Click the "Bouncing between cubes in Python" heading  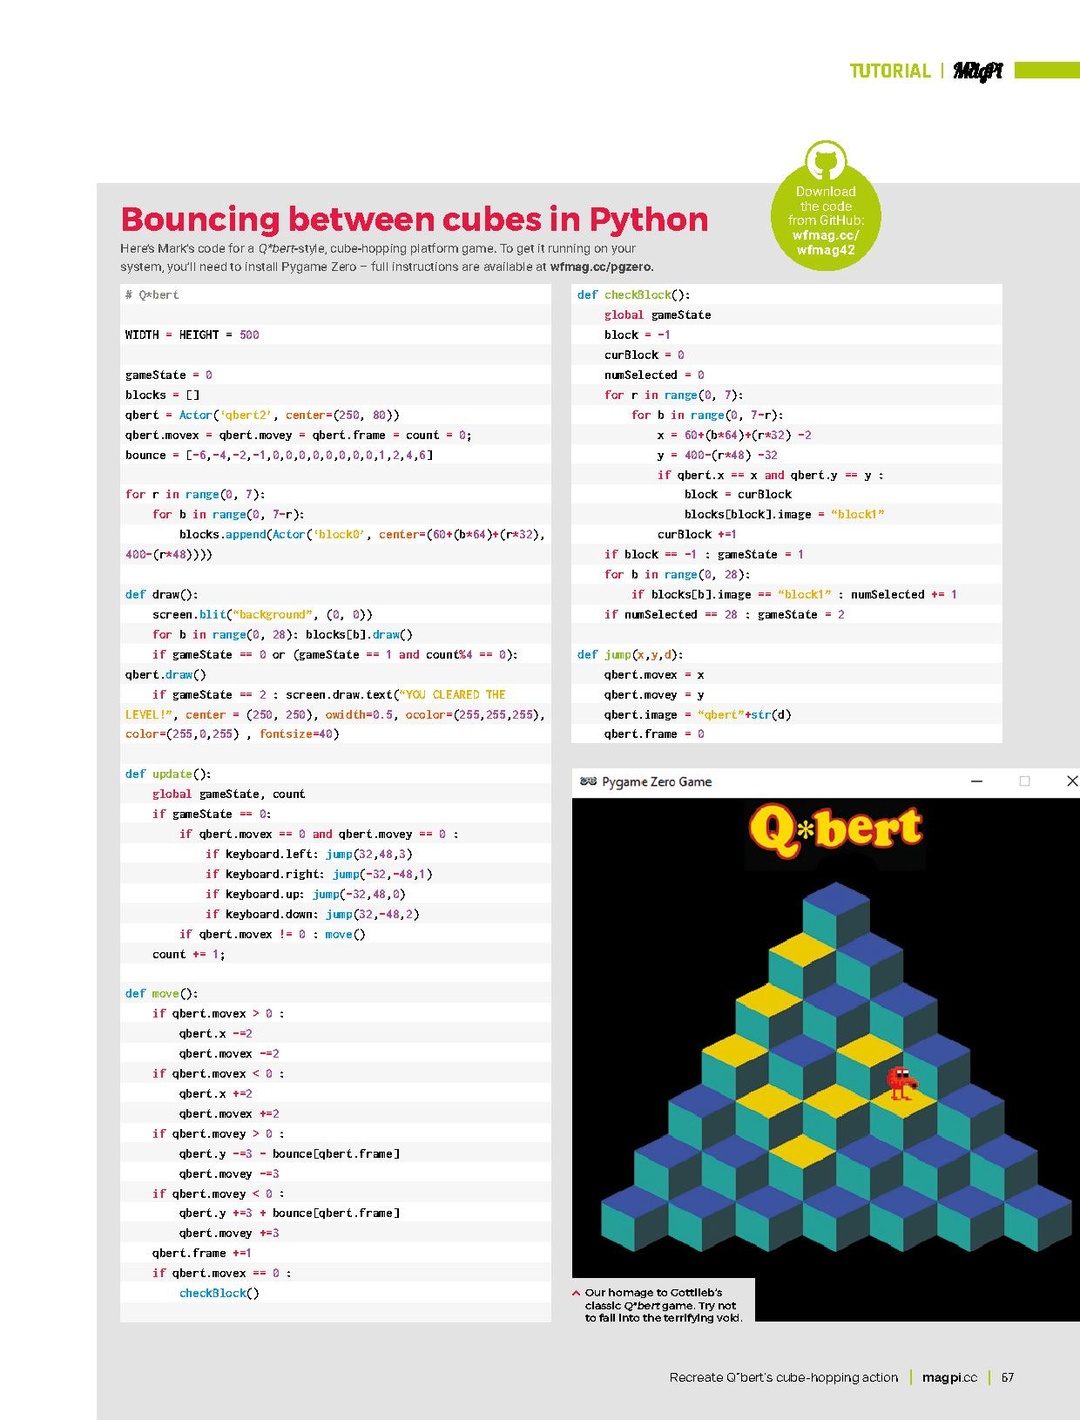click(x=414, y=219)
